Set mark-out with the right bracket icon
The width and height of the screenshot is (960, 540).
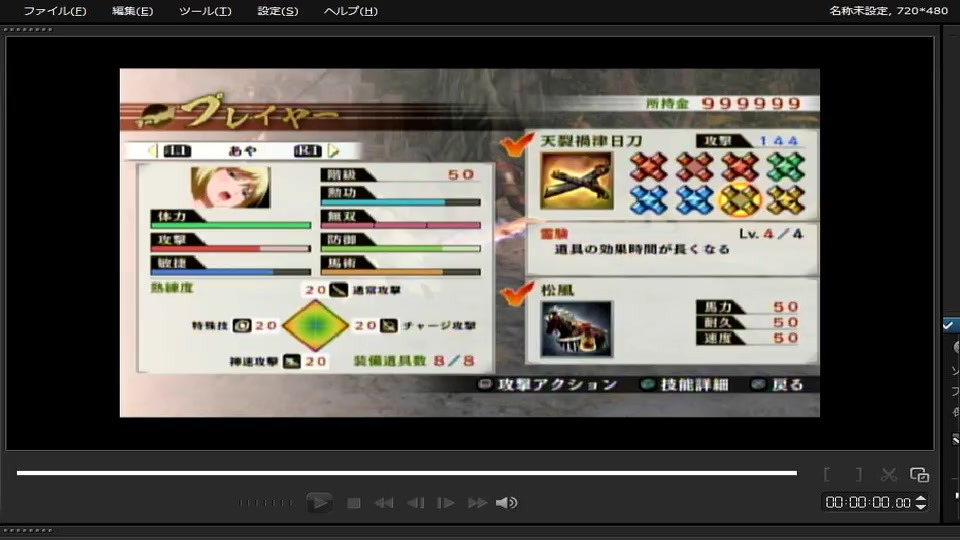pyautogui.click(x=858, y=474)
